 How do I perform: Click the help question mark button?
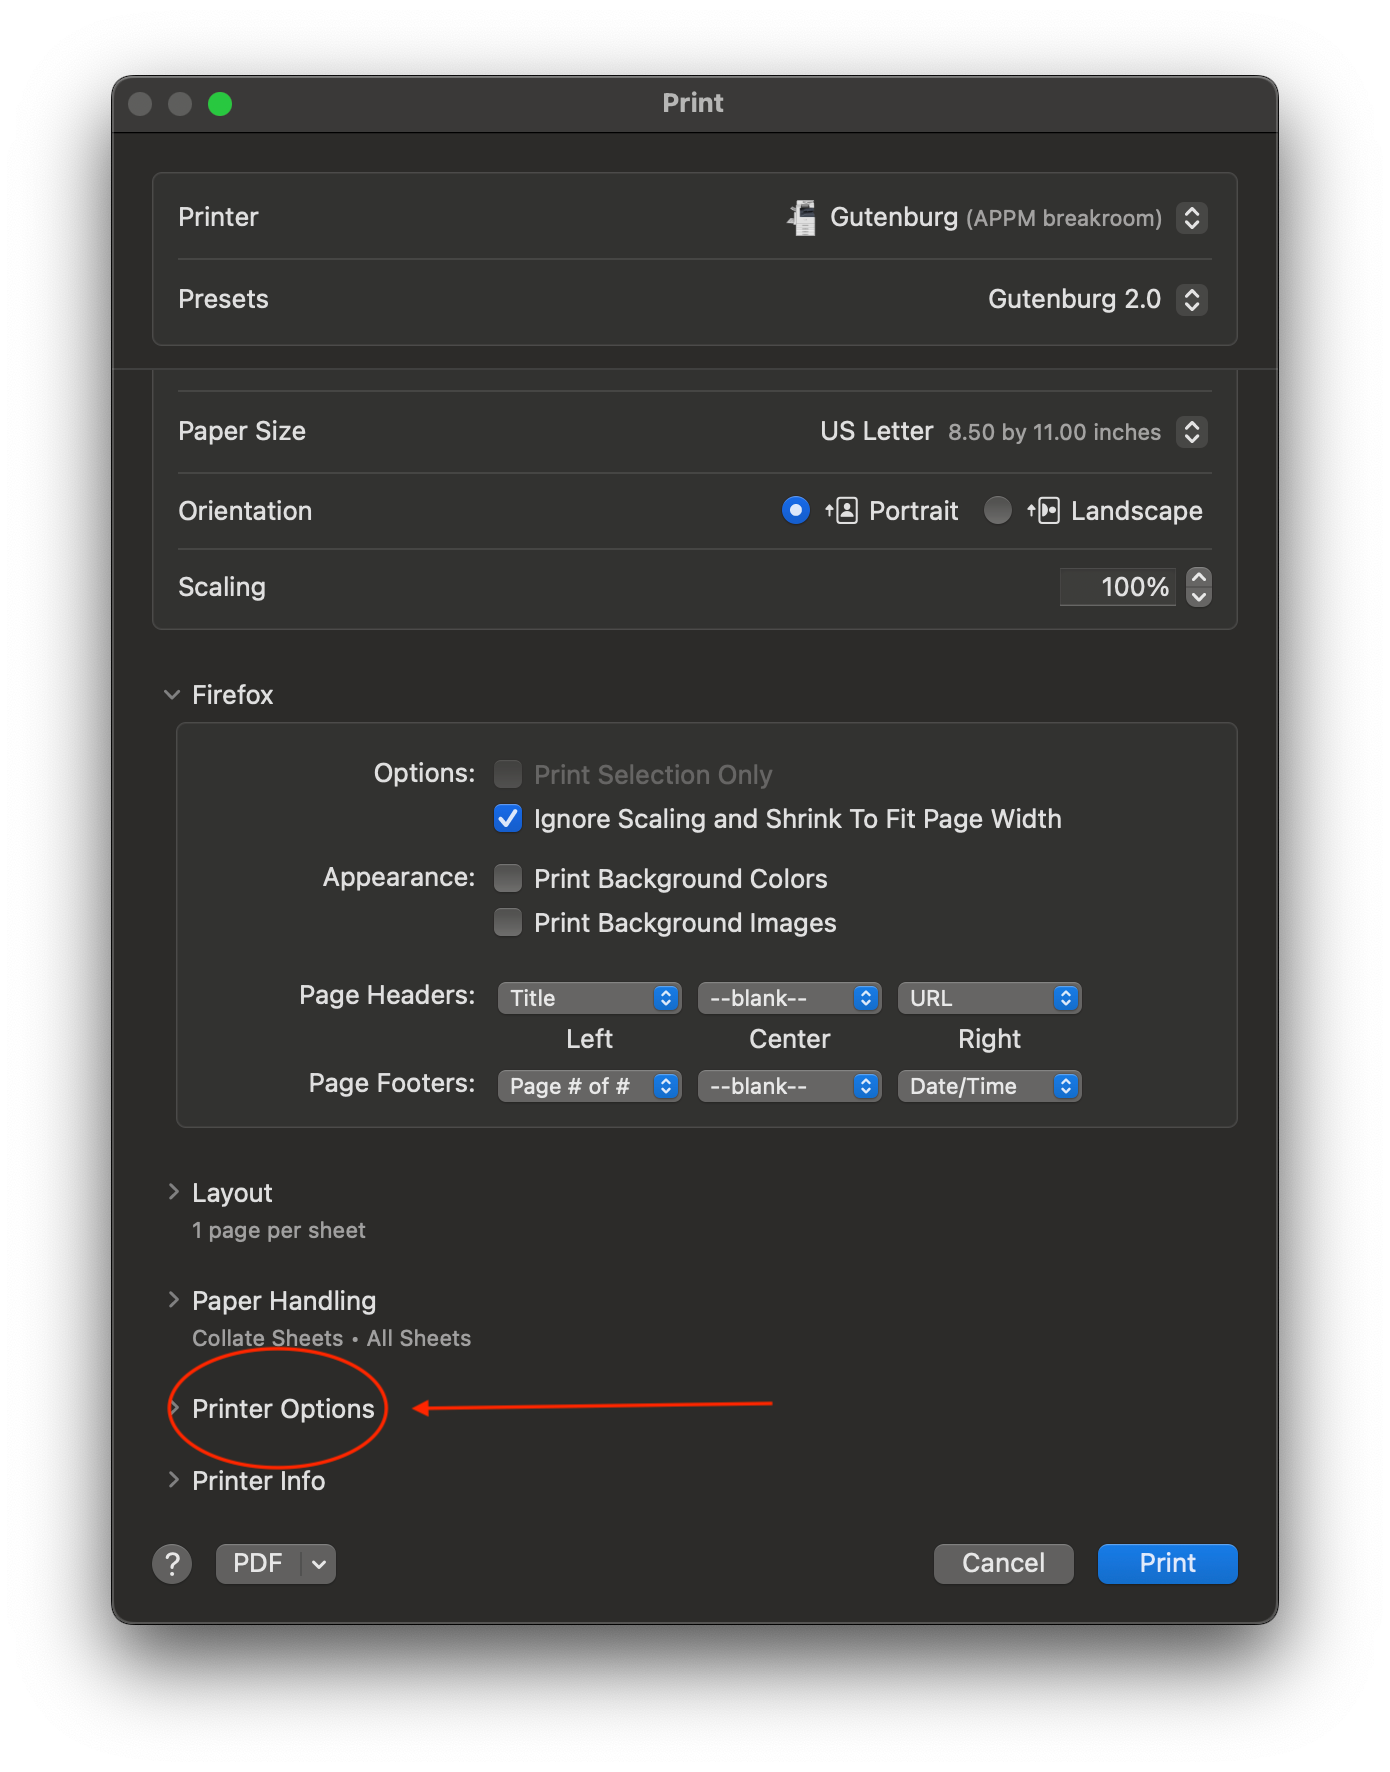tap(172, 1563)
